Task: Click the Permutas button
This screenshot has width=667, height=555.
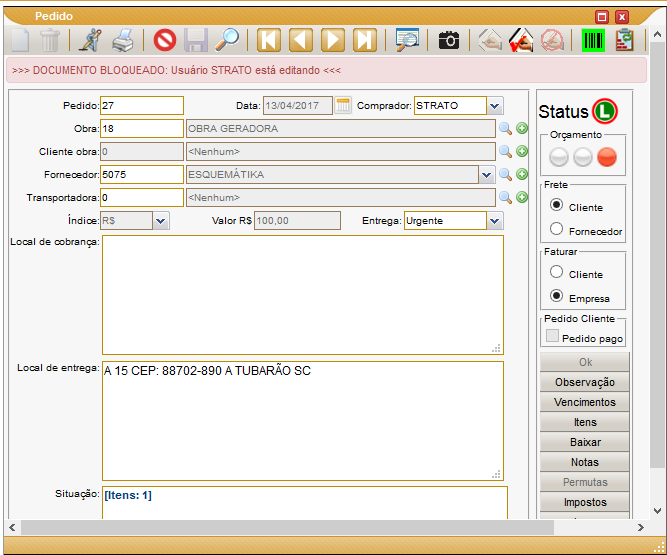Action: 584,482
